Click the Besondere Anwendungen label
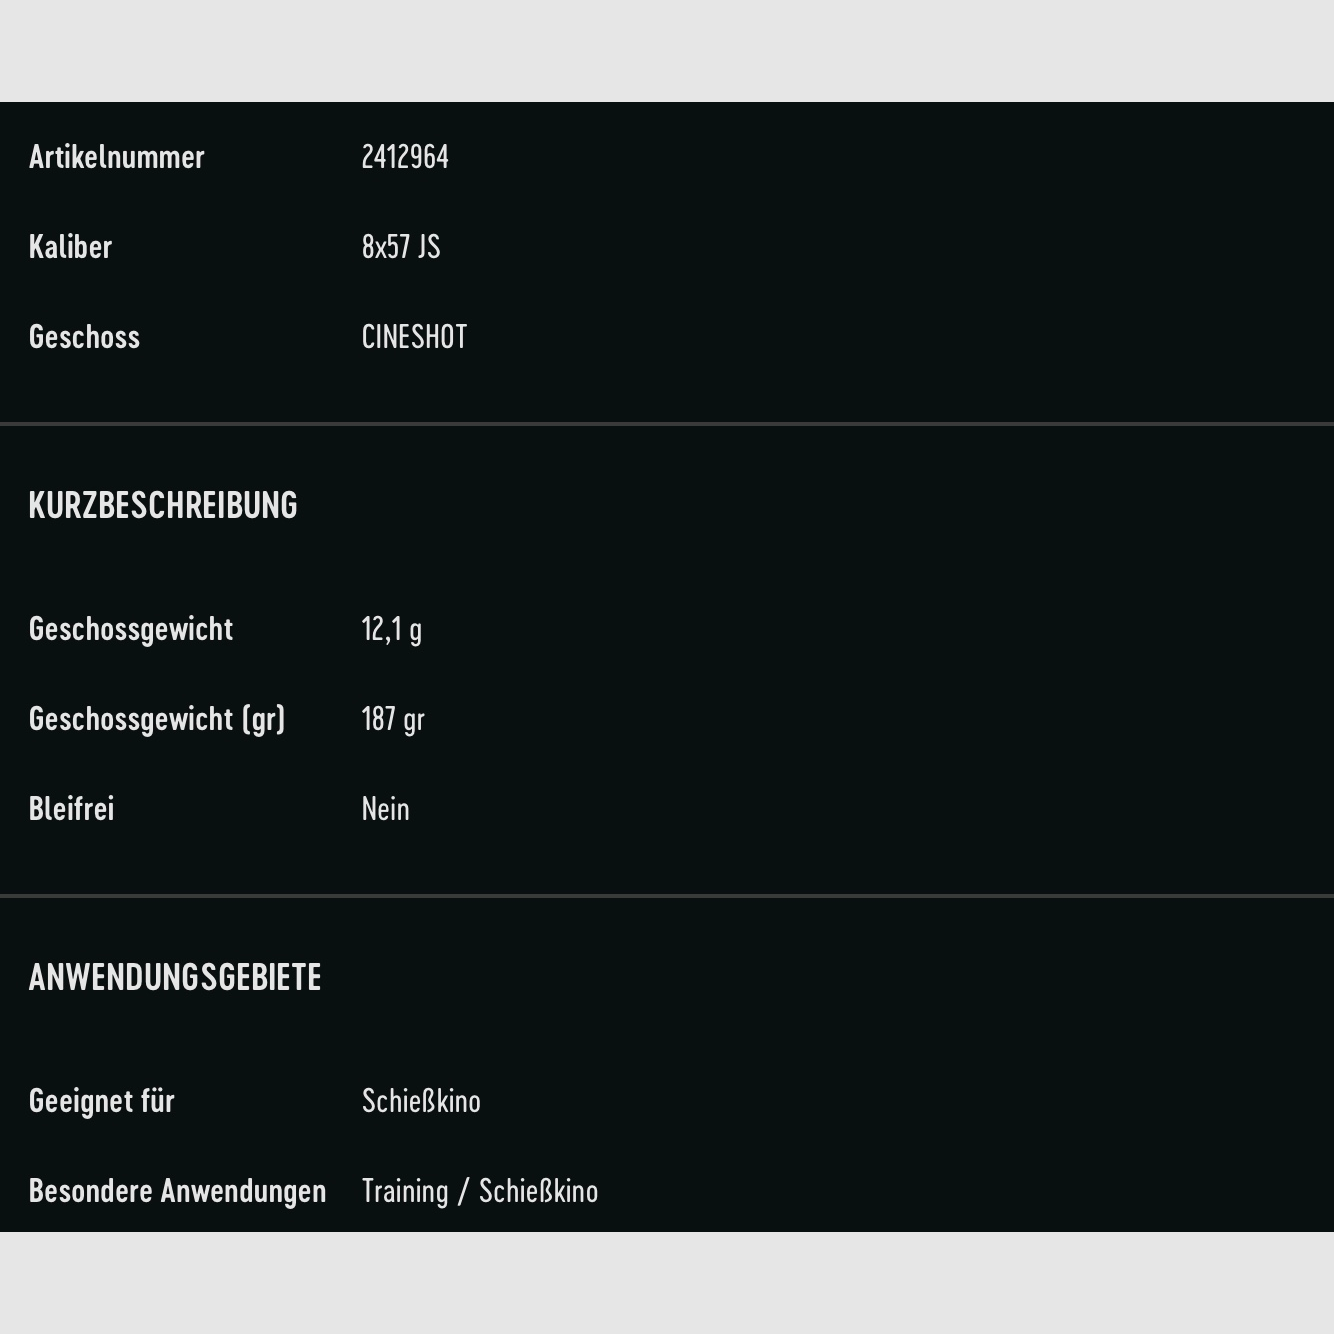The width and height of the screenshot is (1334, 1334). (x=178, y=1191)
